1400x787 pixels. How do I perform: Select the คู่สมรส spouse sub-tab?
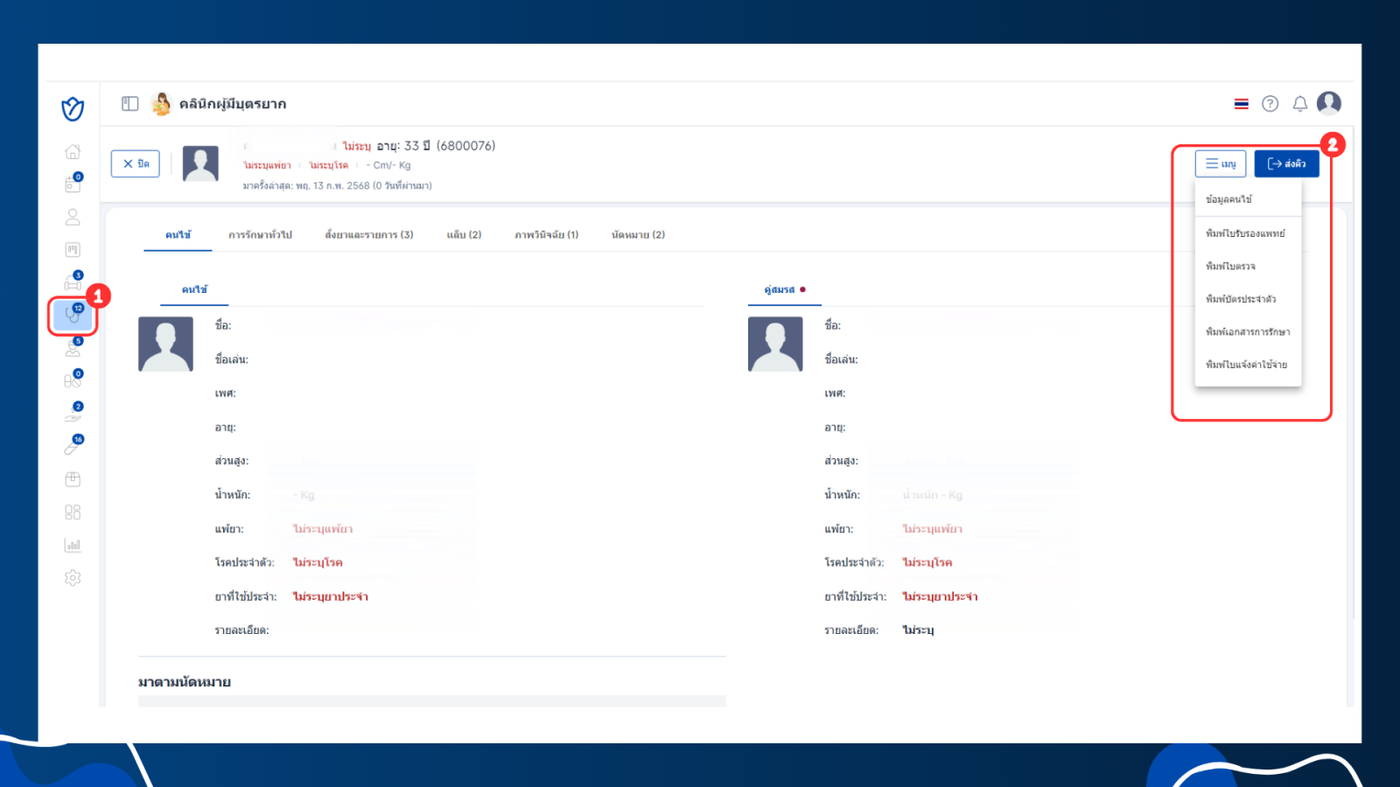pos(784,290)
